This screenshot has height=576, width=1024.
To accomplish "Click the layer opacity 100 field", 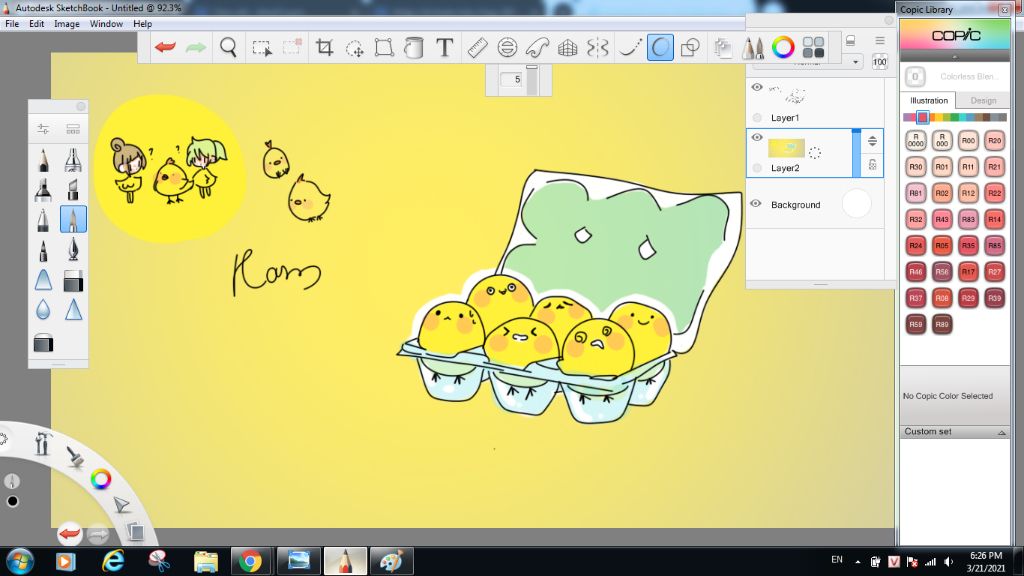I will [880, 62].
